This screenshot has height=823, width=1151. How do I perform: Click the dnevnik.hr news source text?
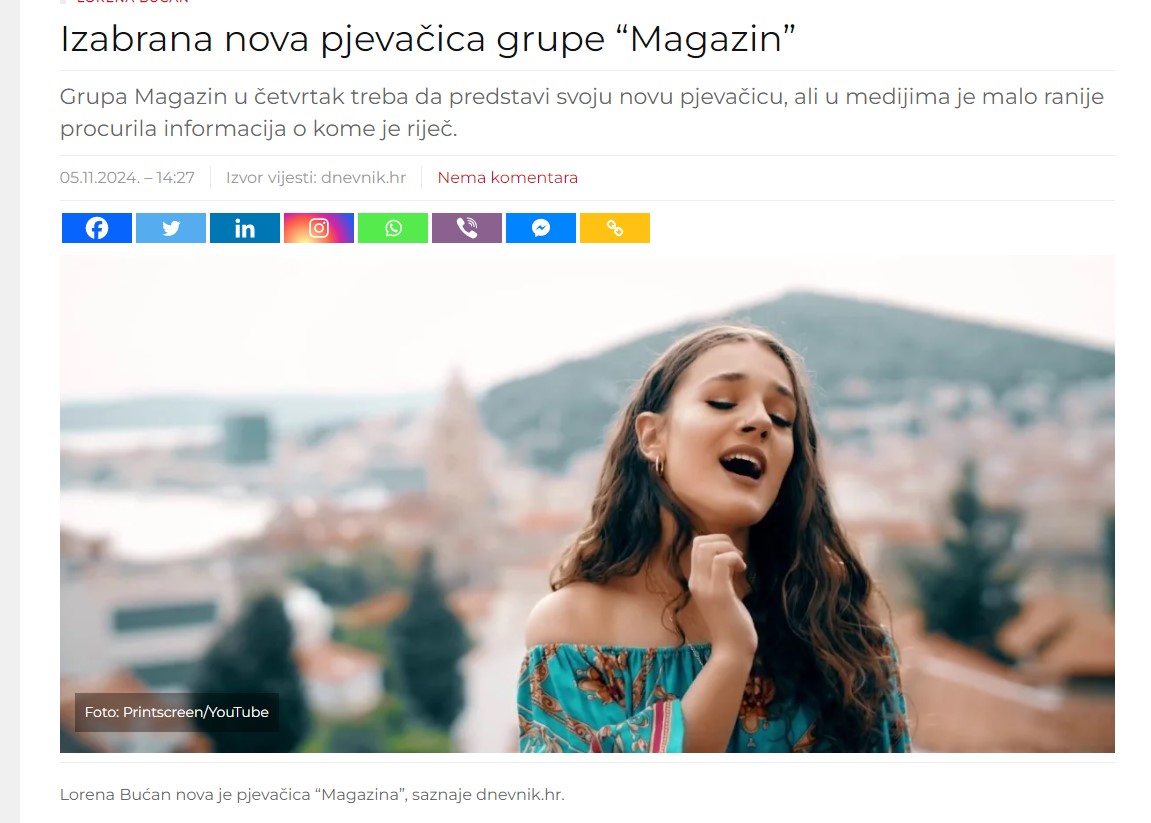point(363,178)
